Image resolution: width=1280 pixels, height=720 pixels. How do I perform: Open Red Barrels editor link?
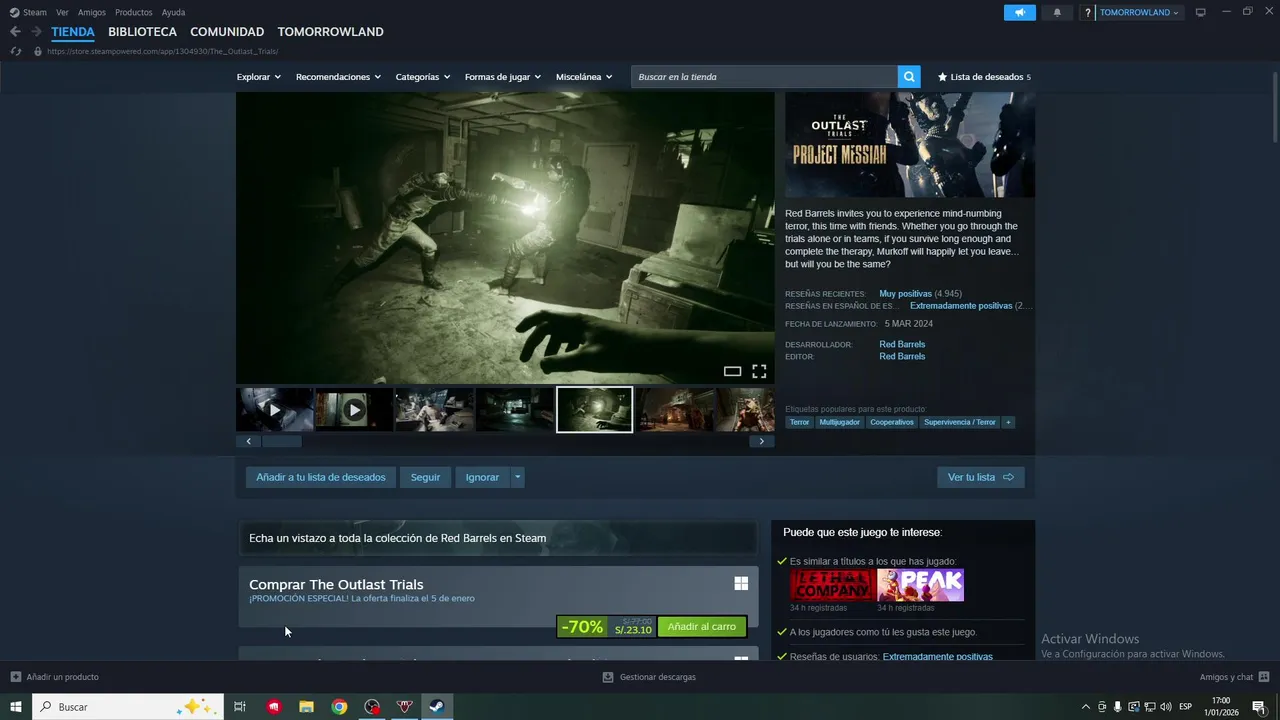902,356
